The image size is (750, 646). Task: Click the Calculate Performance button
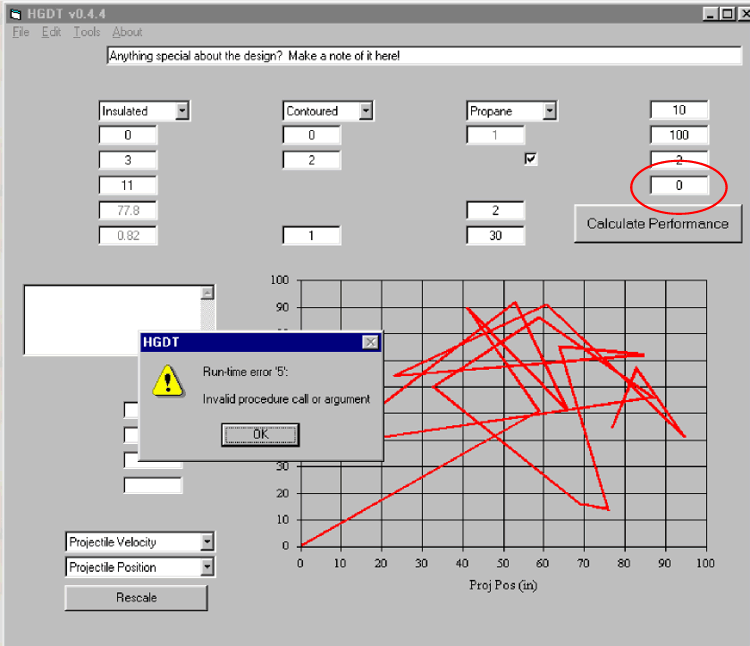point(657,224)
